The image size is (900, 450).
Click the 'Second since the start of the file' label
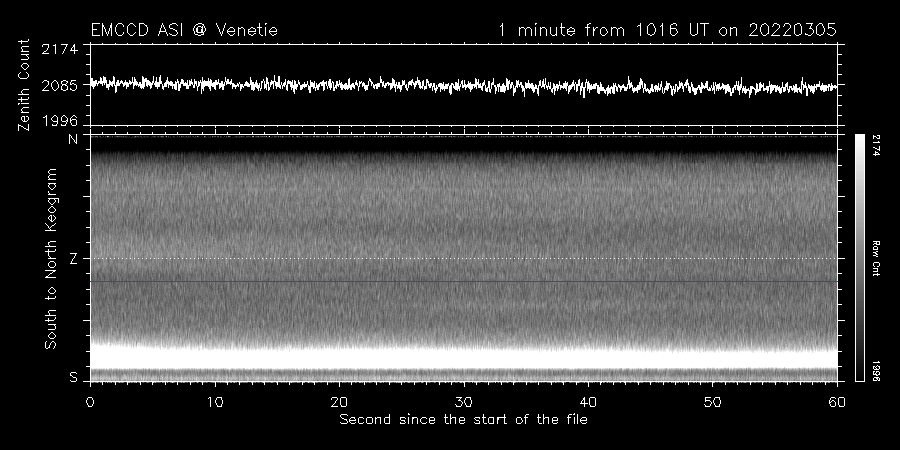point(463,420)
